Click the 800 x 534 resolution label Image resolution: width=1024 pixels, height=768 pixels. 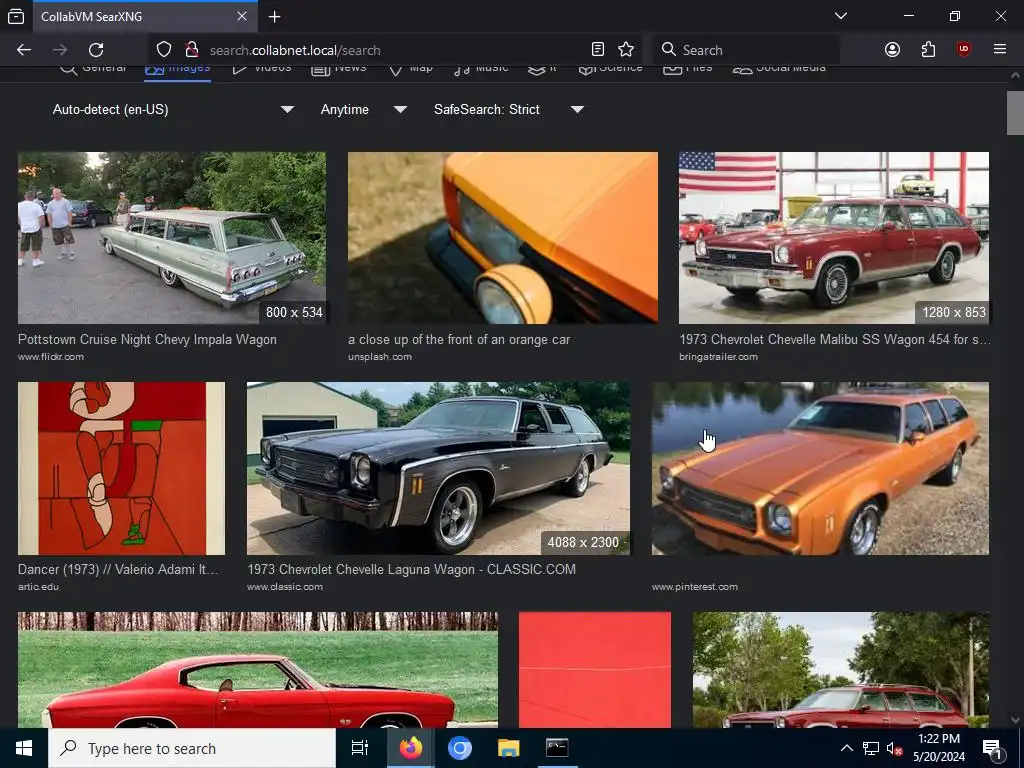(x=294, y=312)
